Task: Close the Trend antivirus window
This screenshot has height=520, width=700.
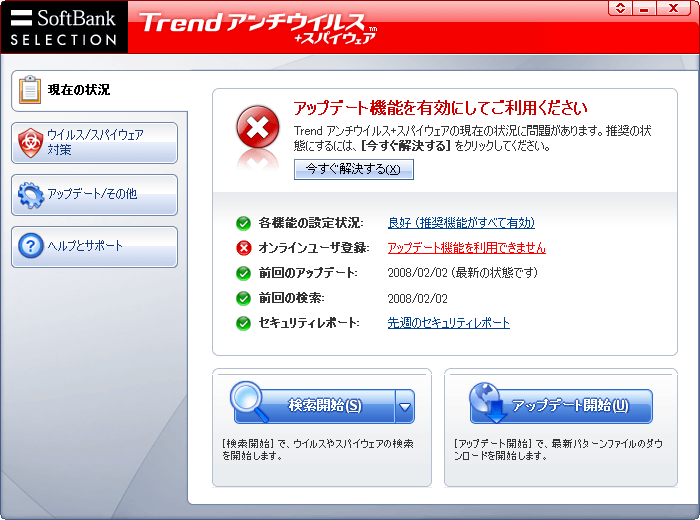Action: (x=673, y=8)
